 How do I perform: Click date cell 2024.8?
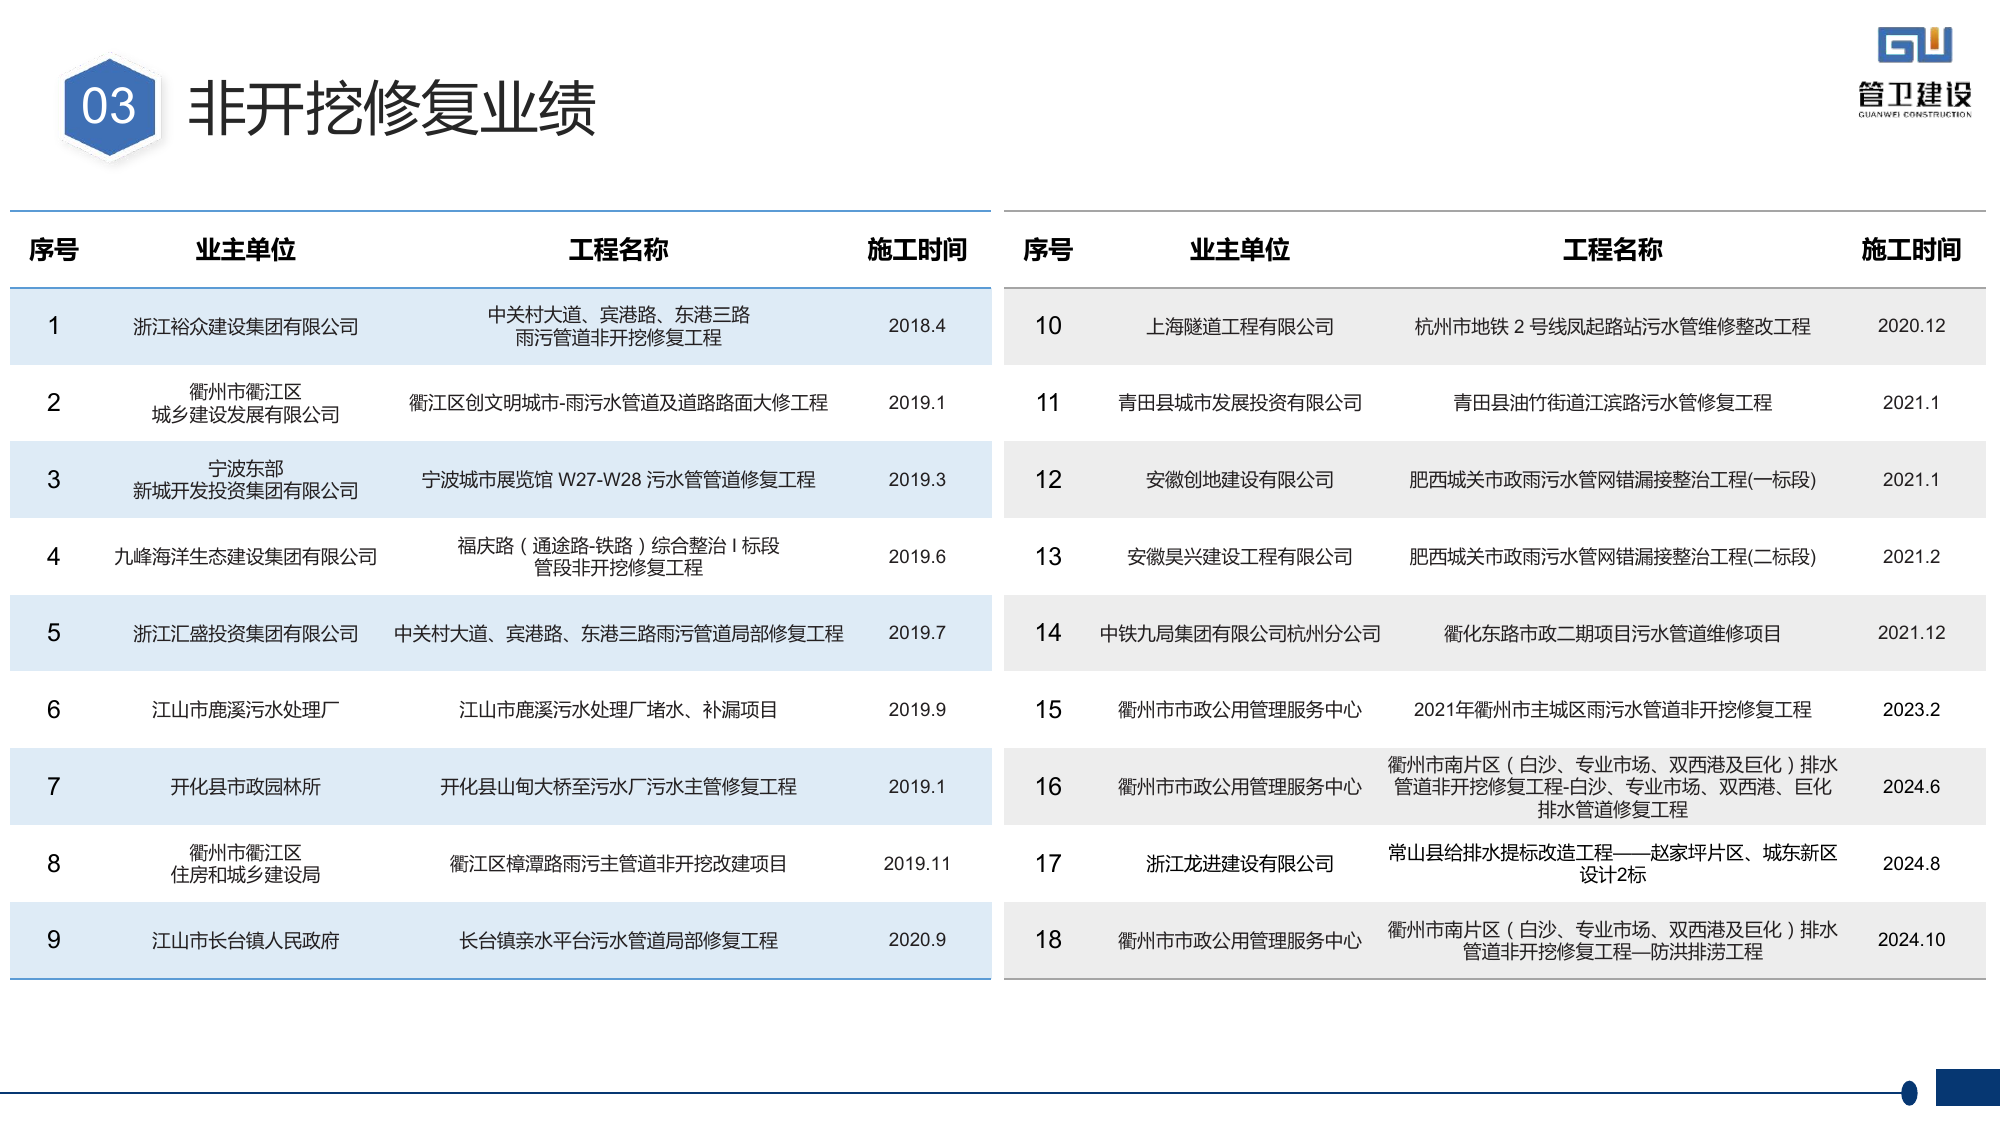click(x=1911, y=864)
